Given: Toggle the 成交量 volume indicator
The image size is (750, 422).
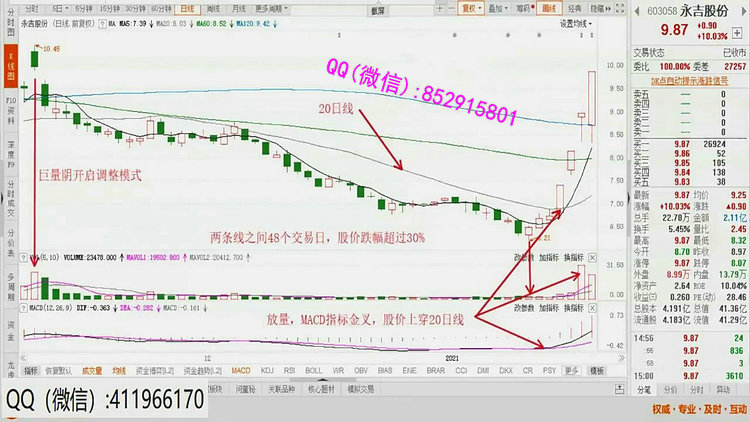Looking at the screenshot, I should pyautogui.click(x=93, y=370).
